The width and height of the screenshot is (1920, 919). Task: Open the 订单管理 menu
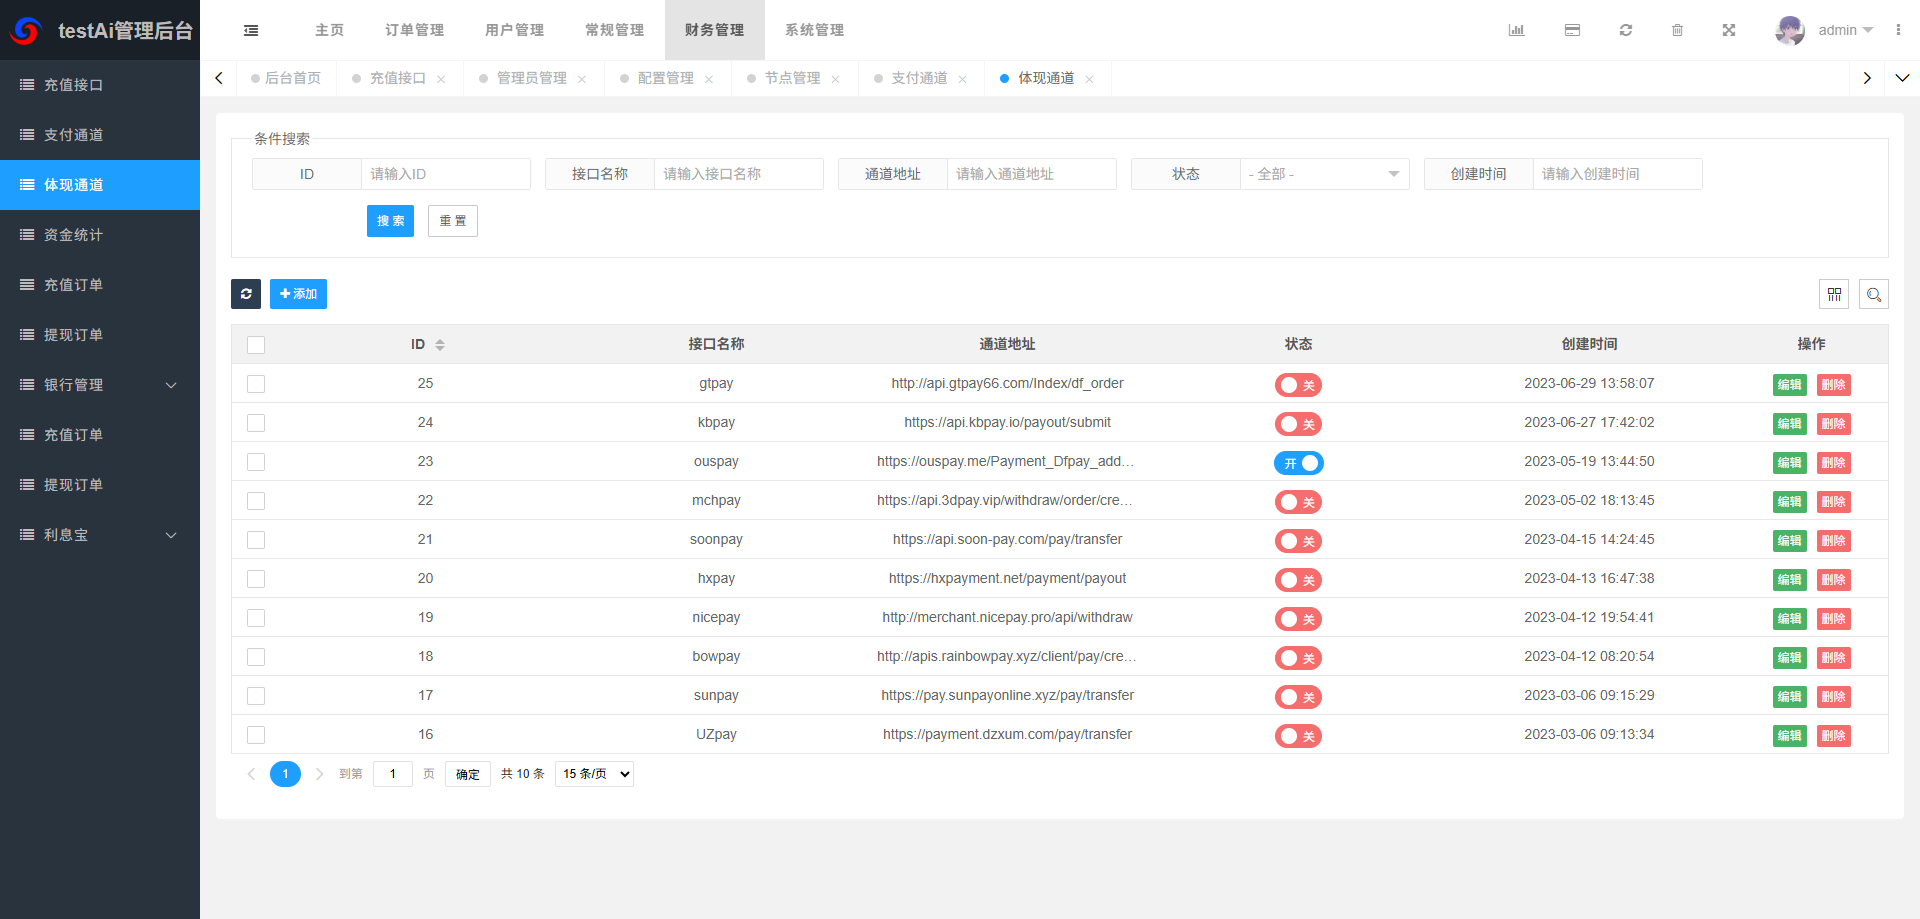pos(413,30)
